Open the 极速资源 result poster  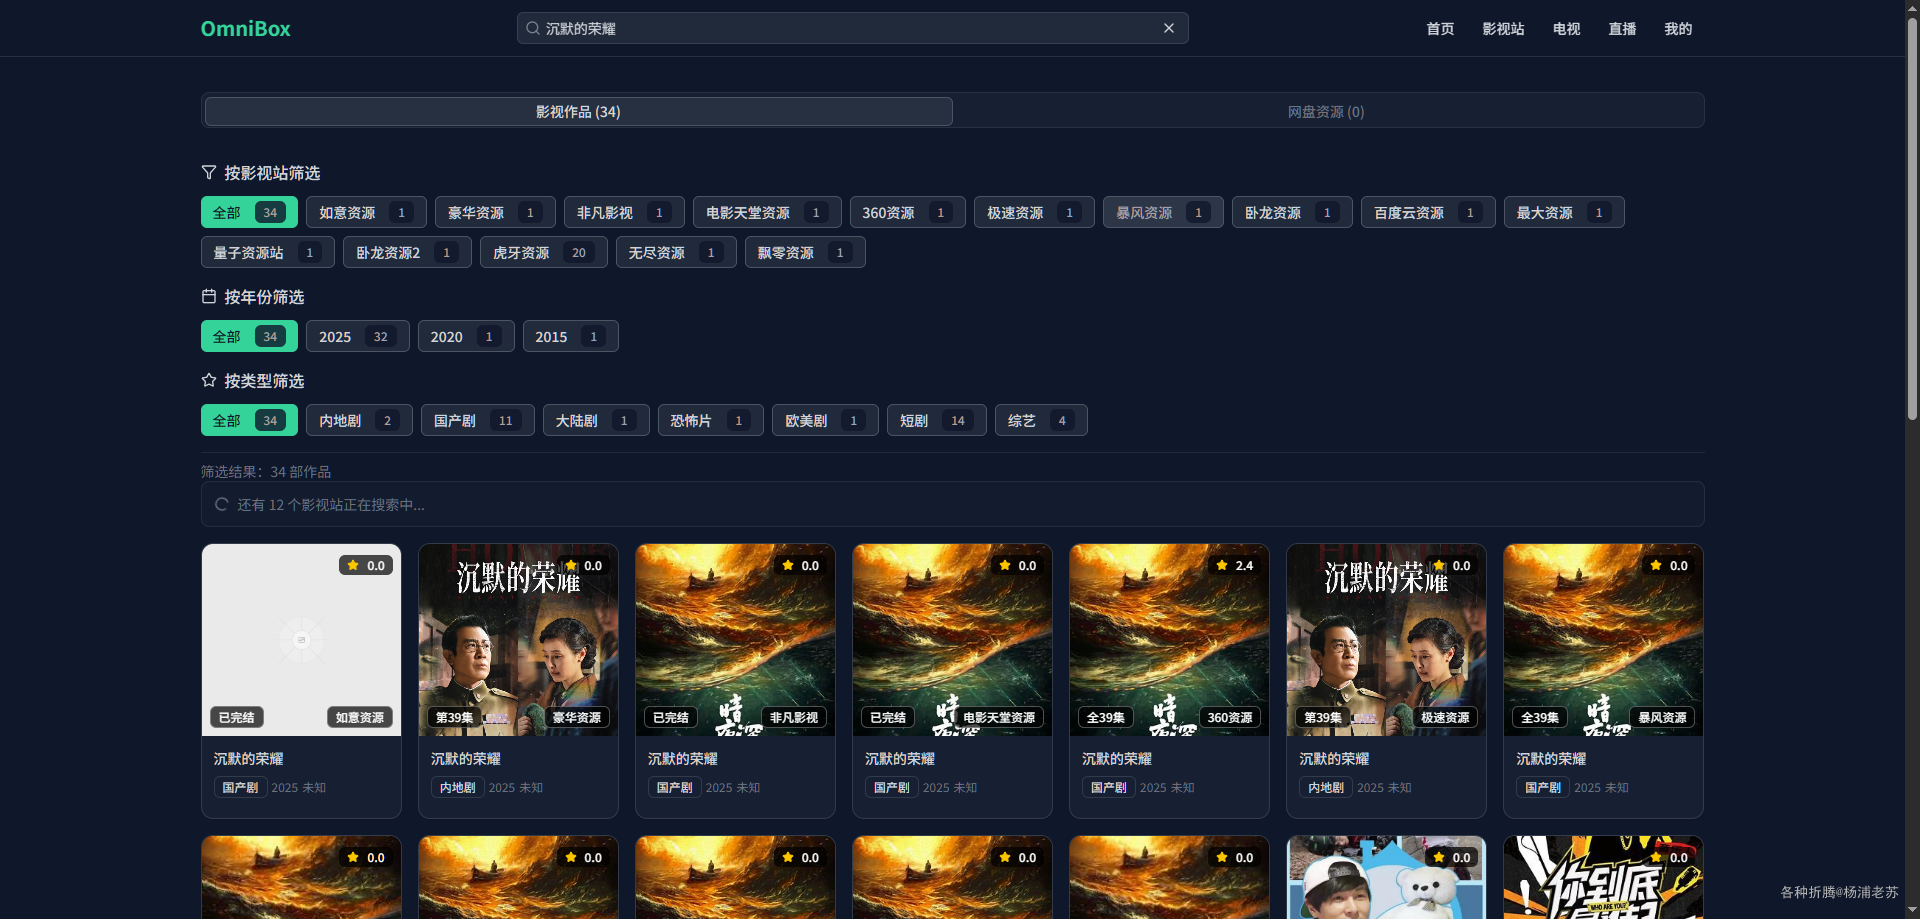1386,640
